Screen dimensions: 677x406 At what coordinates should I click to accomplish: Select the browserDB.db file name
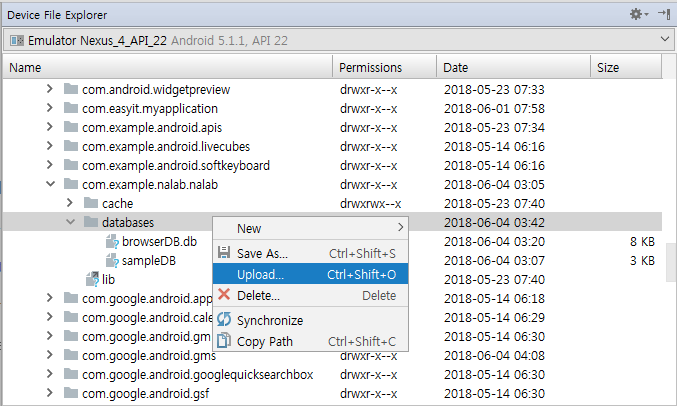tap(159, 241)
